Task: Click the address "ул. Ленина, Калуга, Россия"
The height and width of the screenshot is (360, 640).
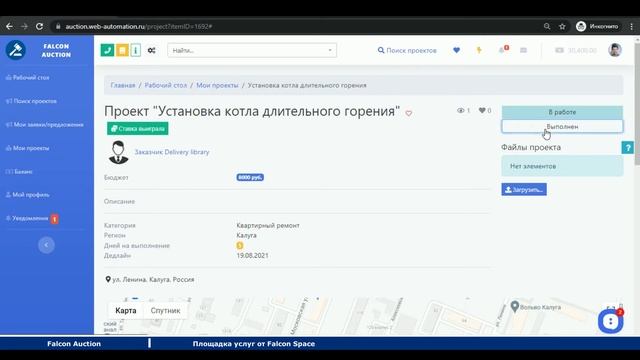Action: pos(149,280)
